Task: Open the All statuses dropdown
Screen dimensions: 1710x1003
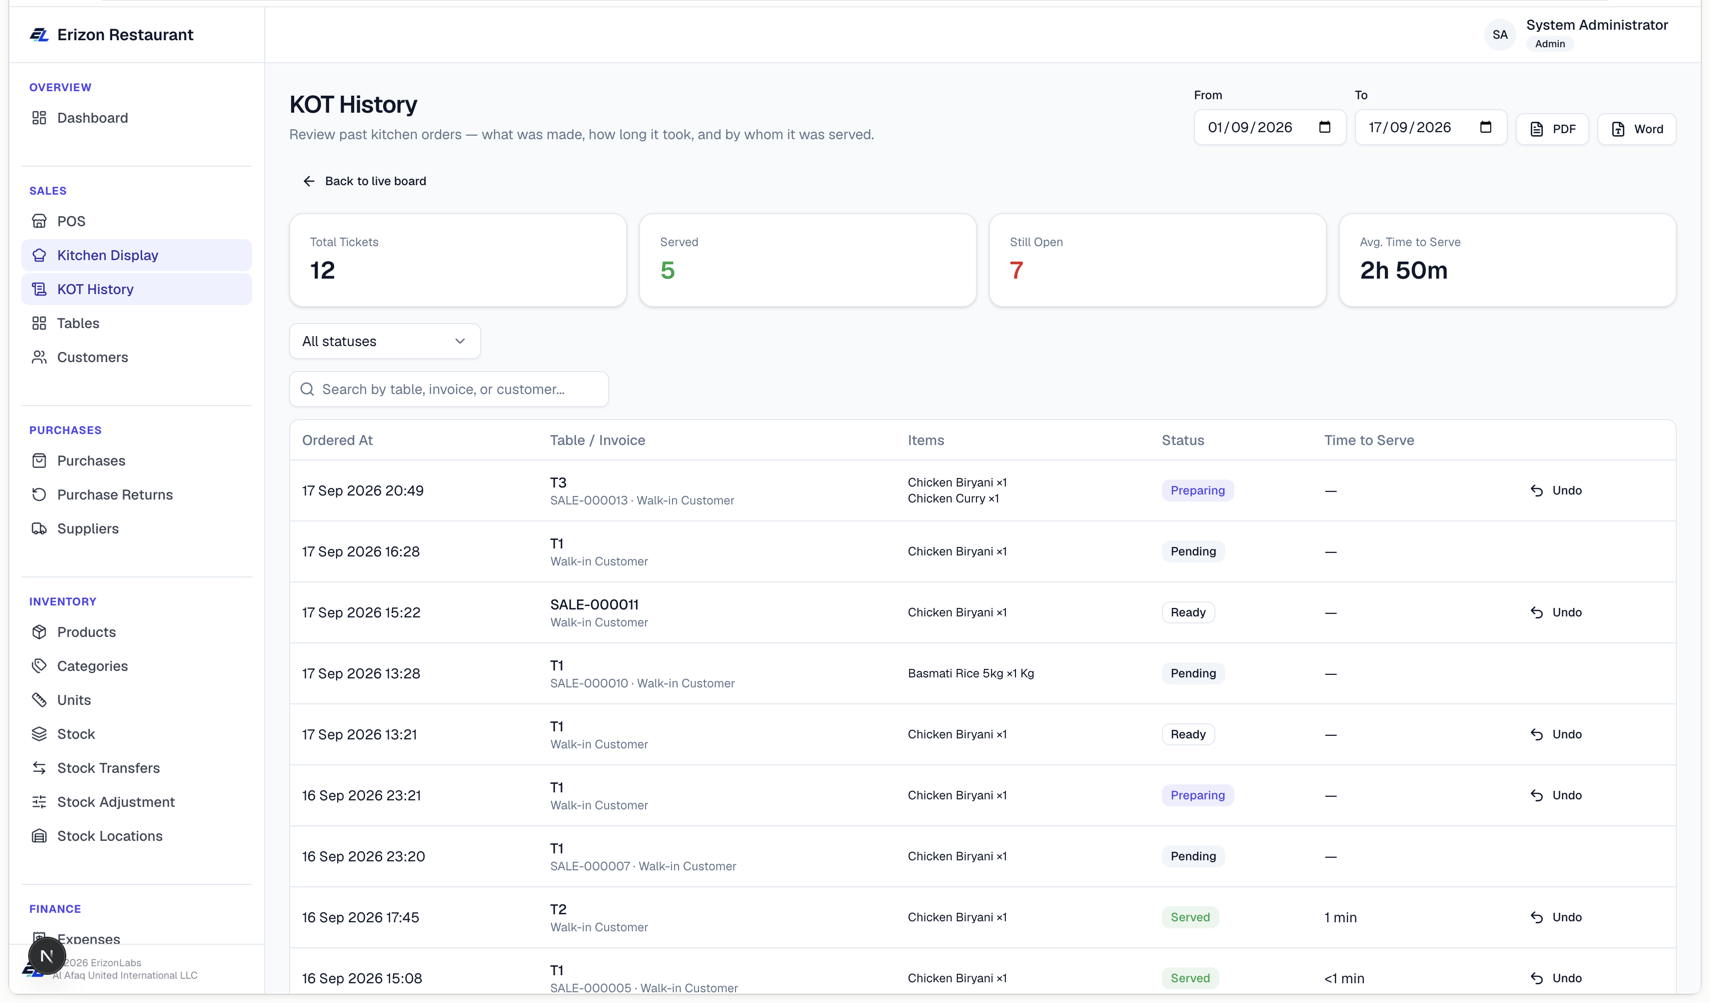Action: [385, 341]
